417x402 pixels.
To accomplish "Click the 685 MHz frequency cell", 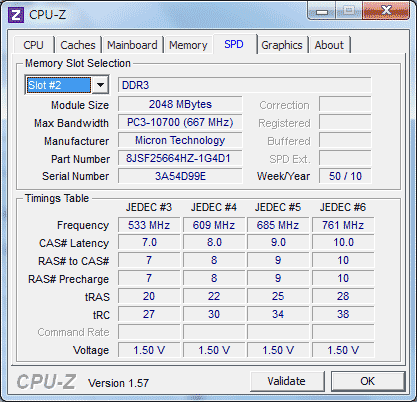I will coord(278,225).
